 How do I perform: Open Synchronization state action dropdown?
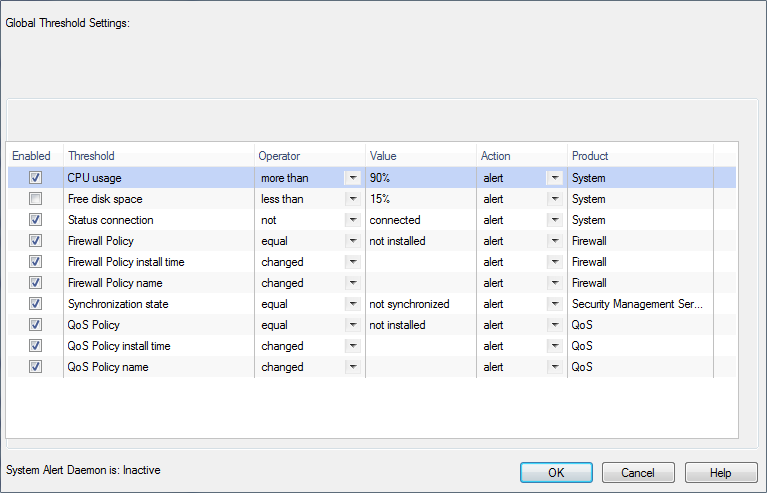(554, 304)
